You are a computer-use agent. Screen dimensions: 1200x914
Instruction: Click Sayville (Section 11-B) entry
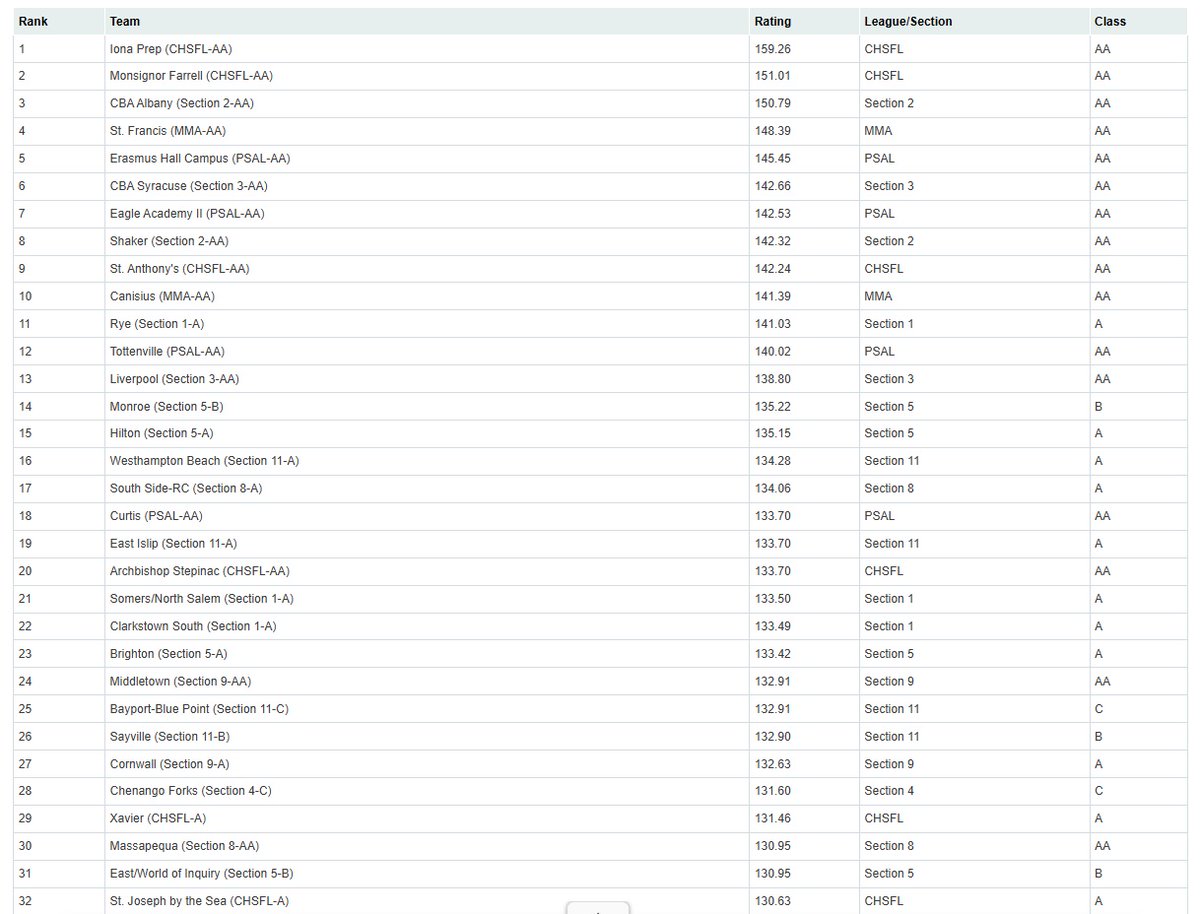171,736
